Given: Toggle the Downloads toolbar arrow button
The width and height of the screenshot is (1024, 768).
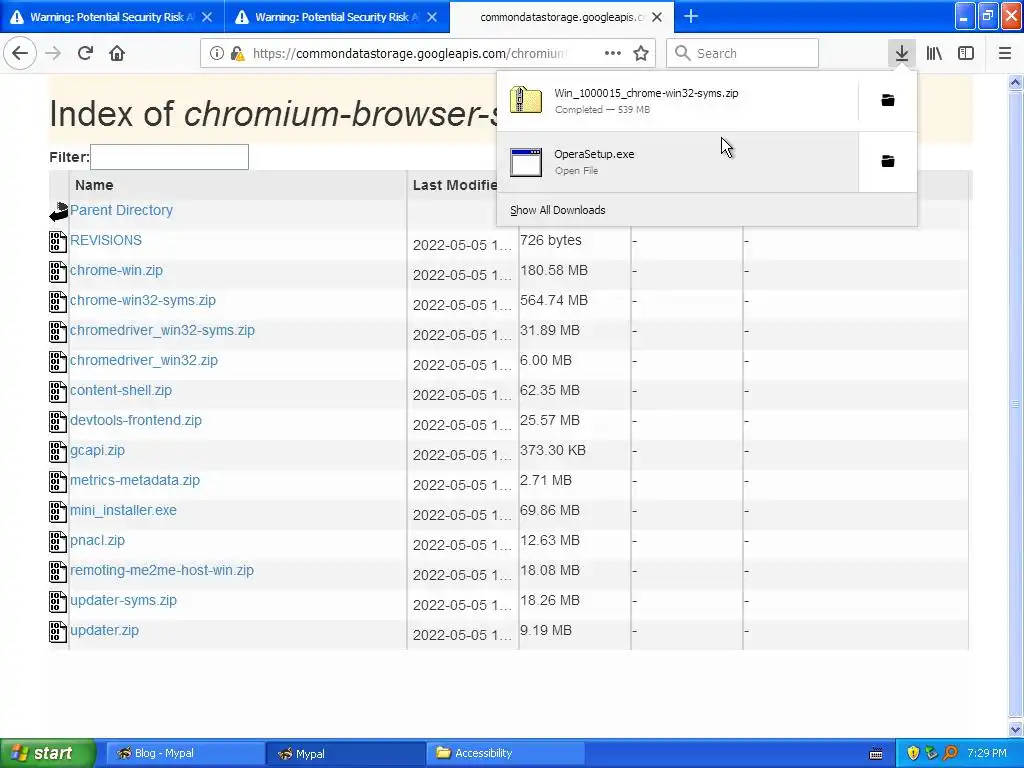Looking at the screenshot, I should coord(901,53).
